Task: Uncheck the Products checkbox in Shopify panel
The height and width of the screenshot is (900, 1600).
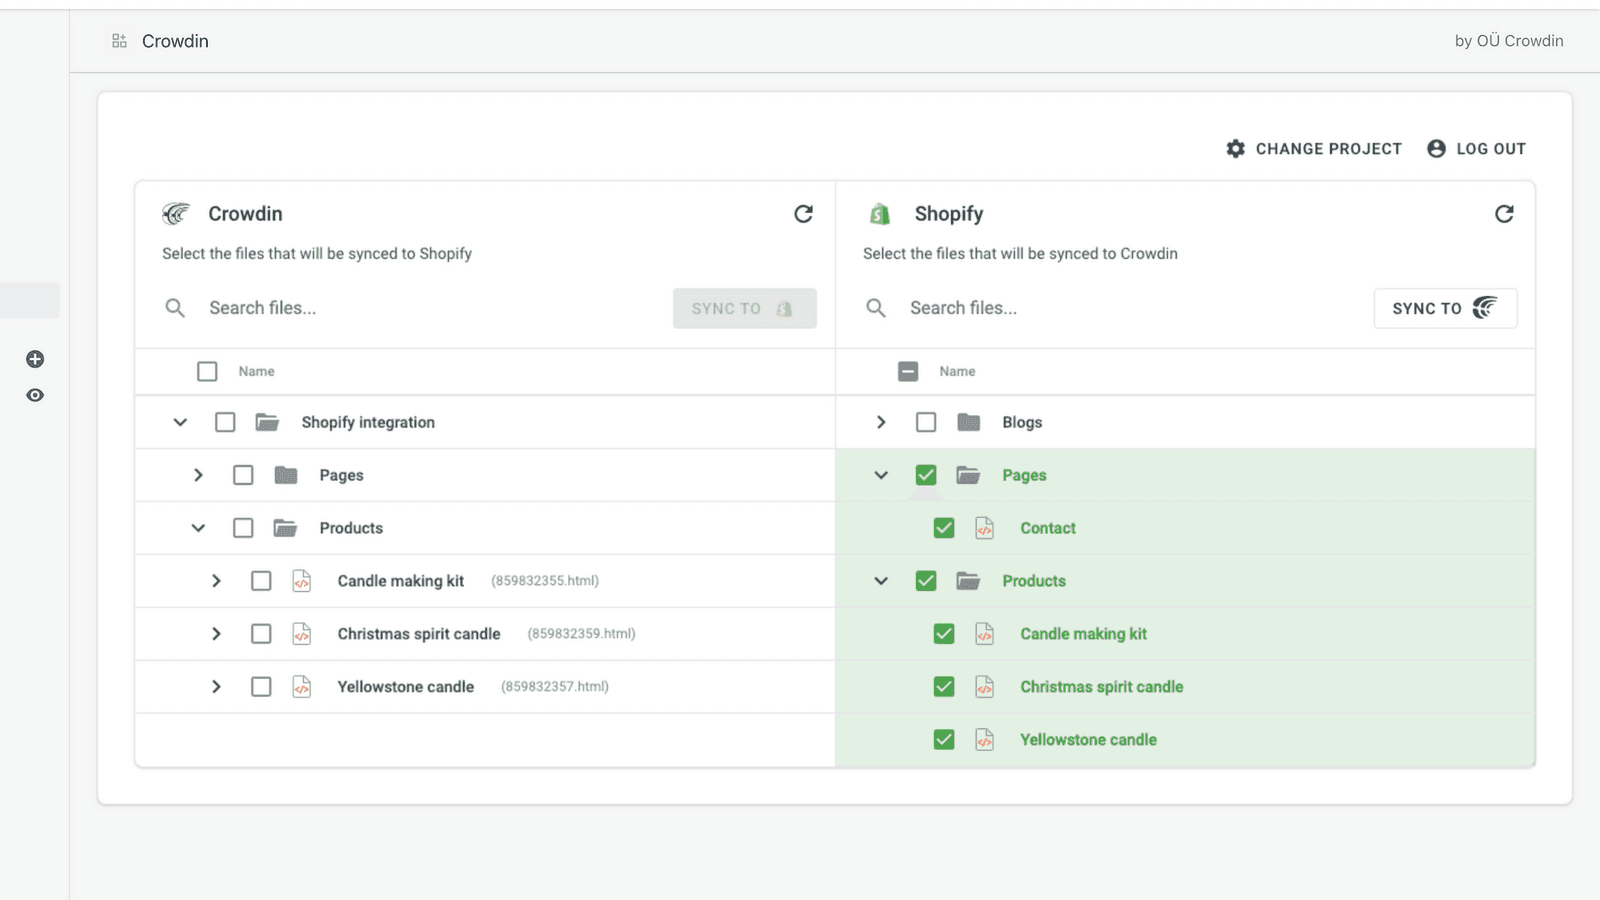Action: pos(925,580)
